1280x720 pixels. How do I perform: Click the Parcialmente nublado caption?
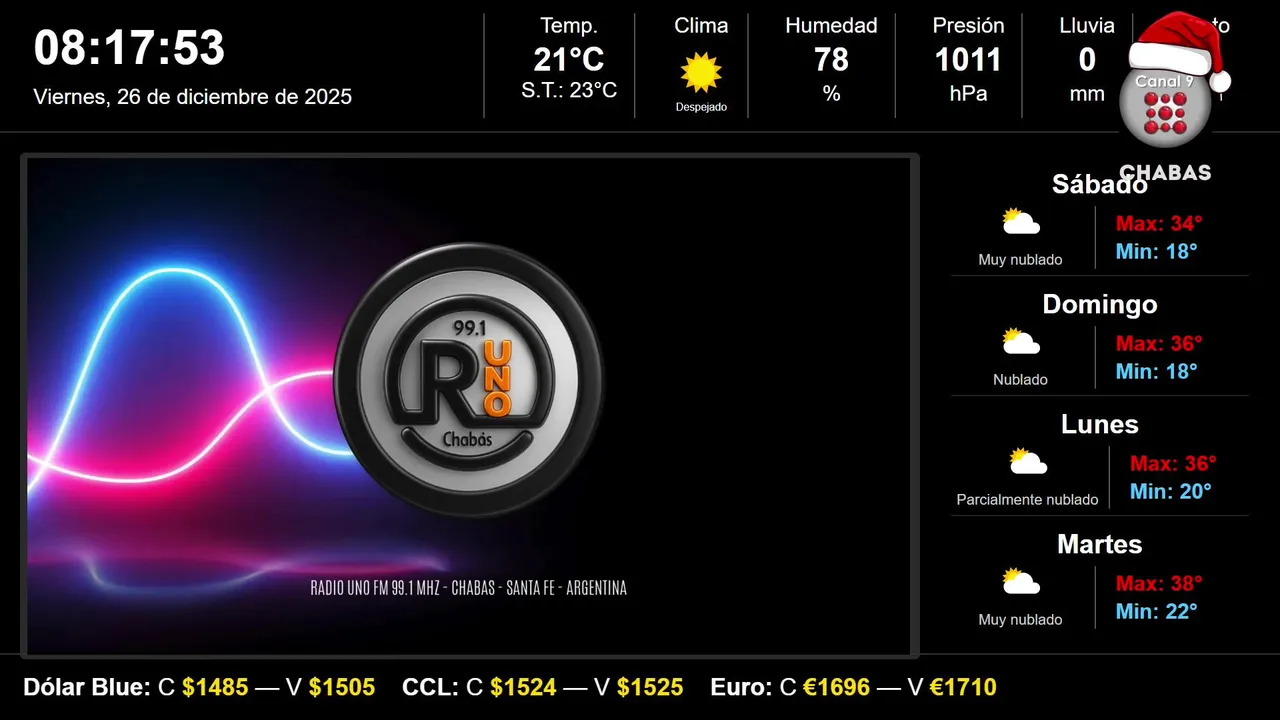coord(1027,500)
